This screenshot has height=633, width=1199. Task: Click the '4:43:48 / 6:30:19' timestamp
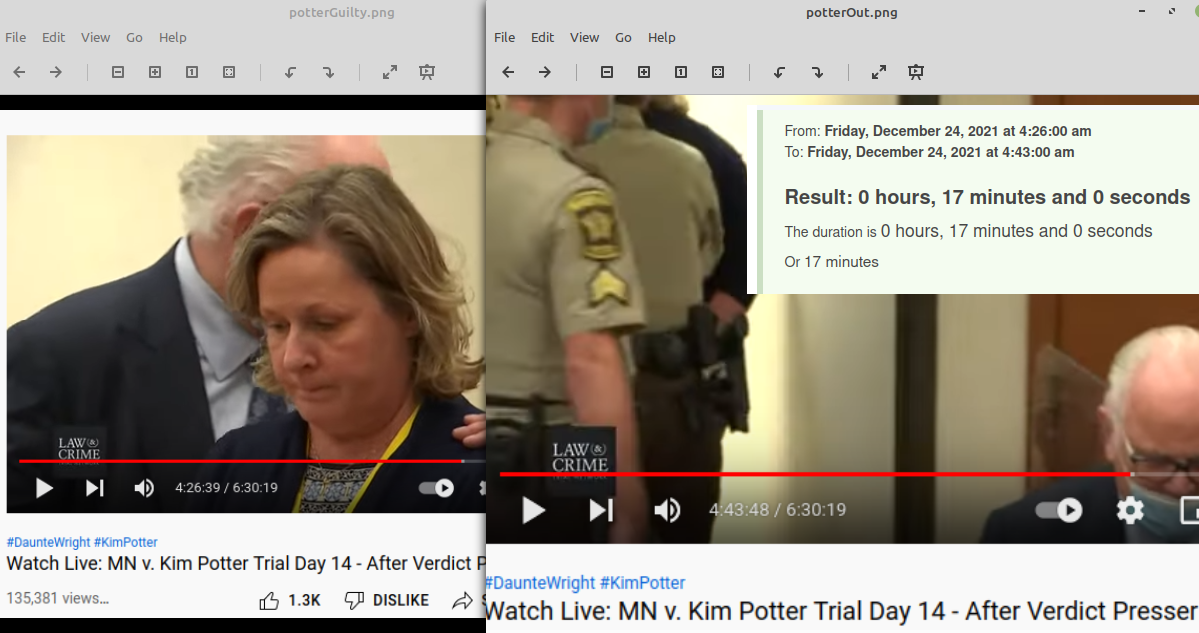[x=778, y=510]
